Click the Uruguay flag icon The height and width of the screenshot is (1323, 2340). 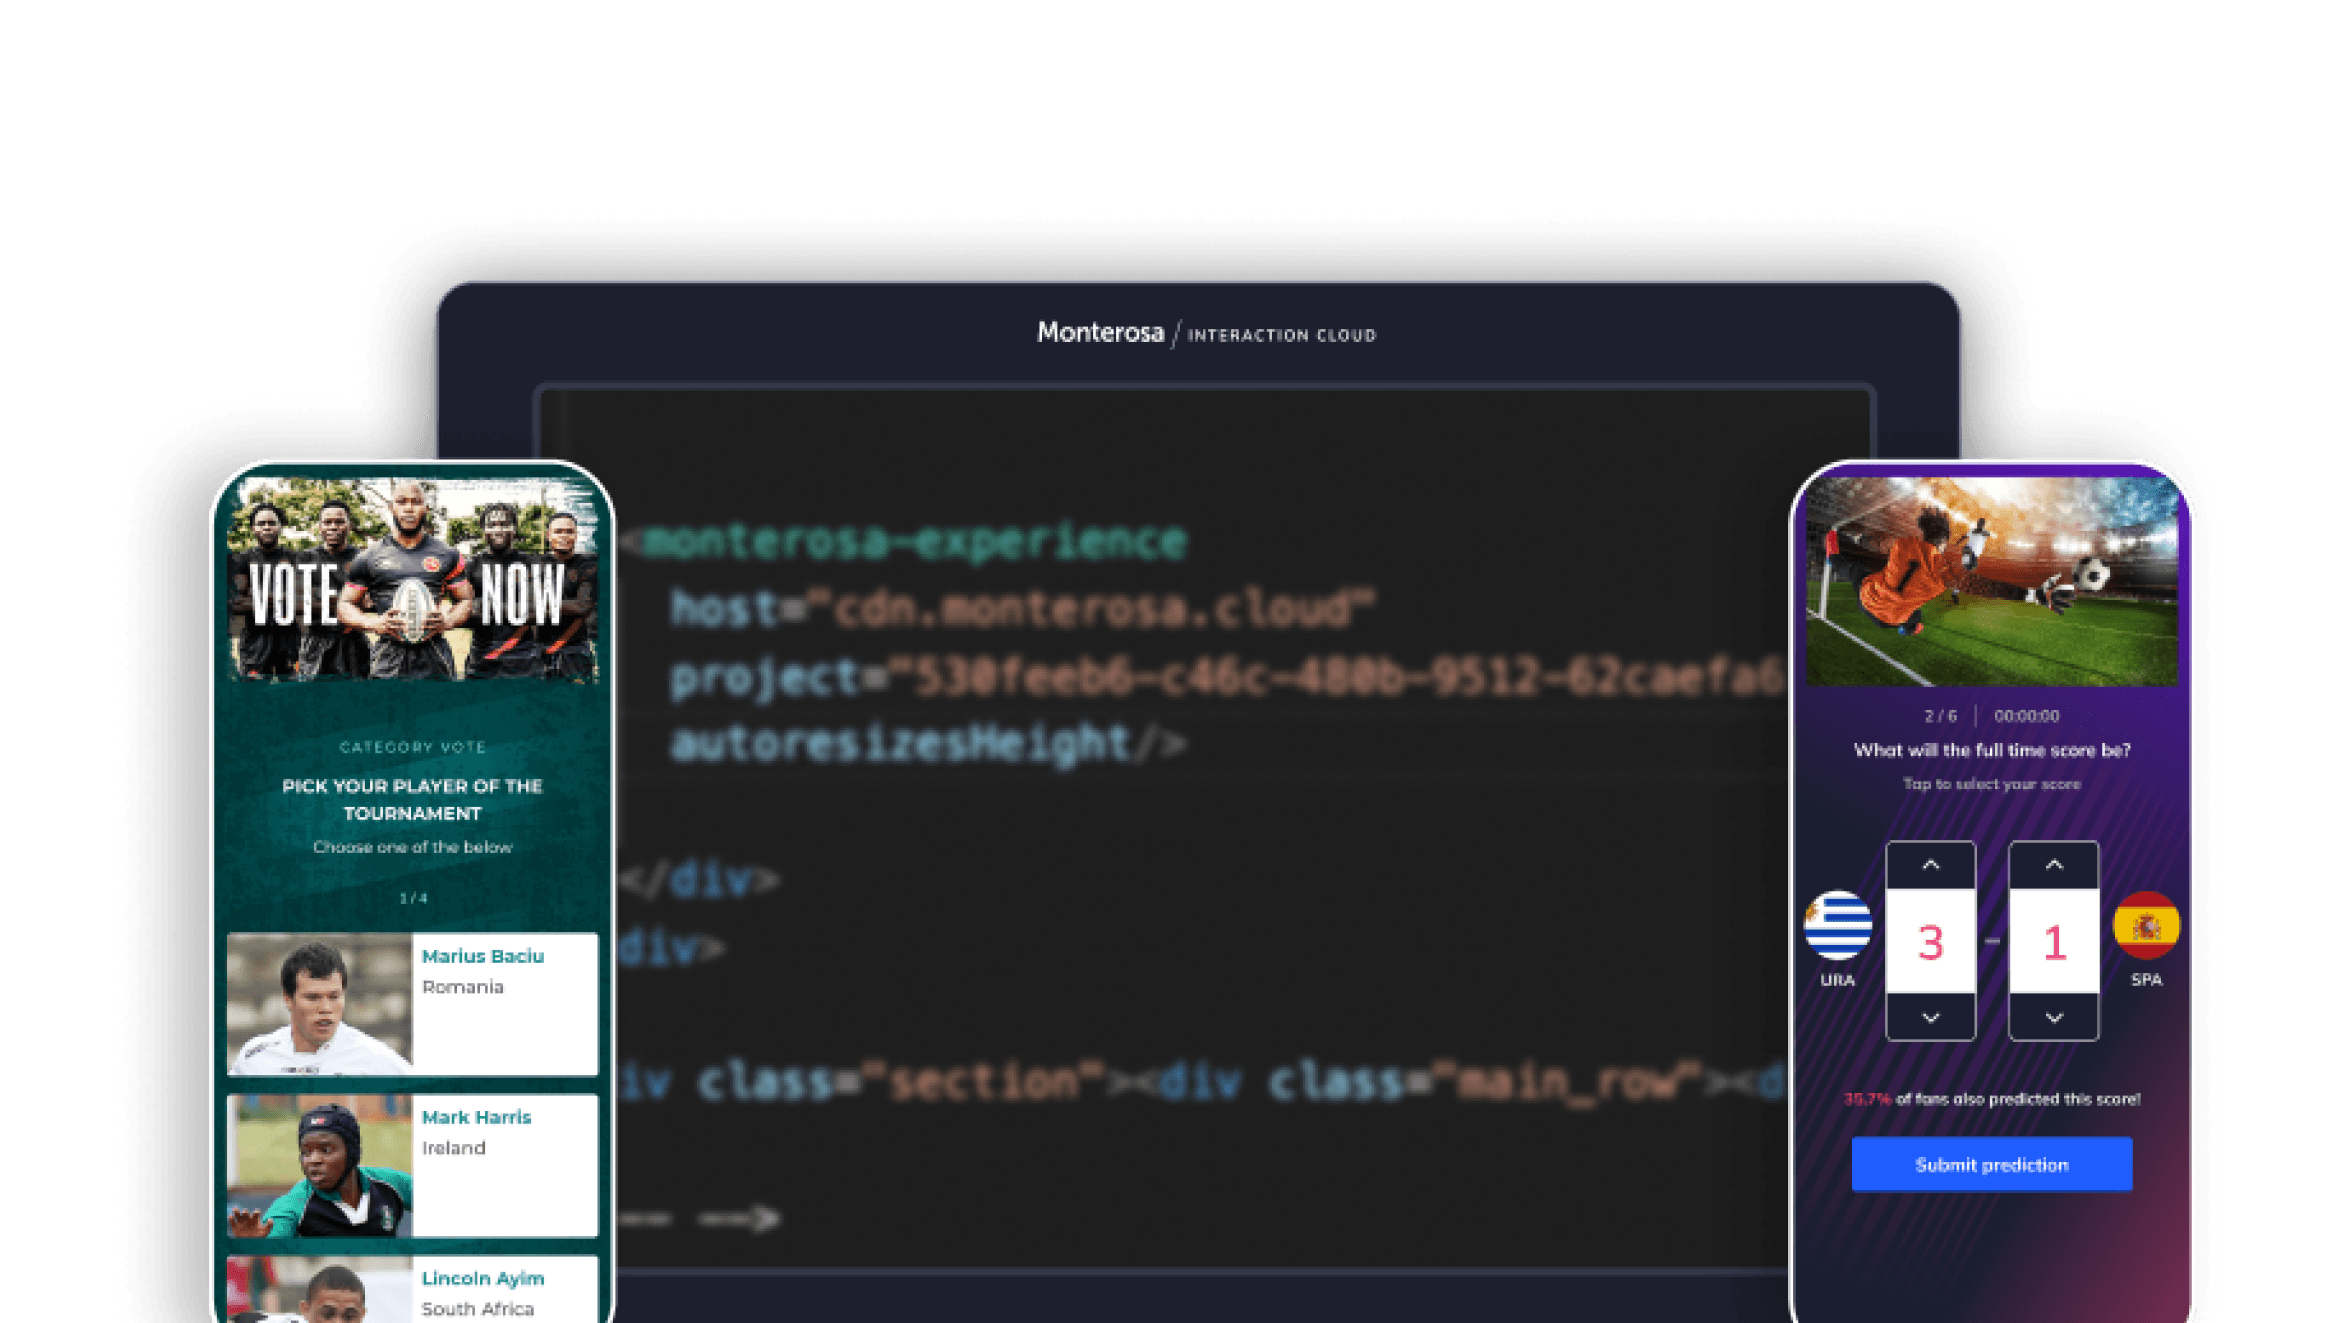[x=1838, y=925]
